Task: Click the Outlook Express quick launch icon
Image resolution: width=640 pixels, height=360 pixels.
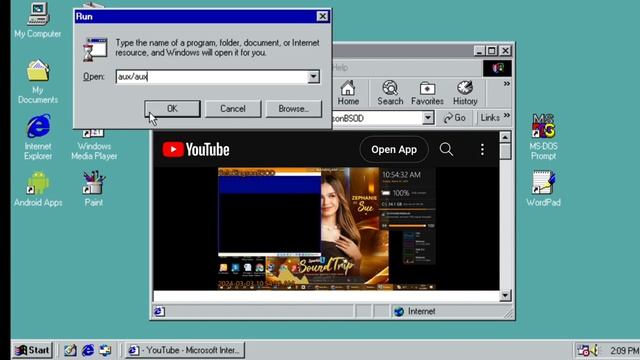Action: (105, 350)
